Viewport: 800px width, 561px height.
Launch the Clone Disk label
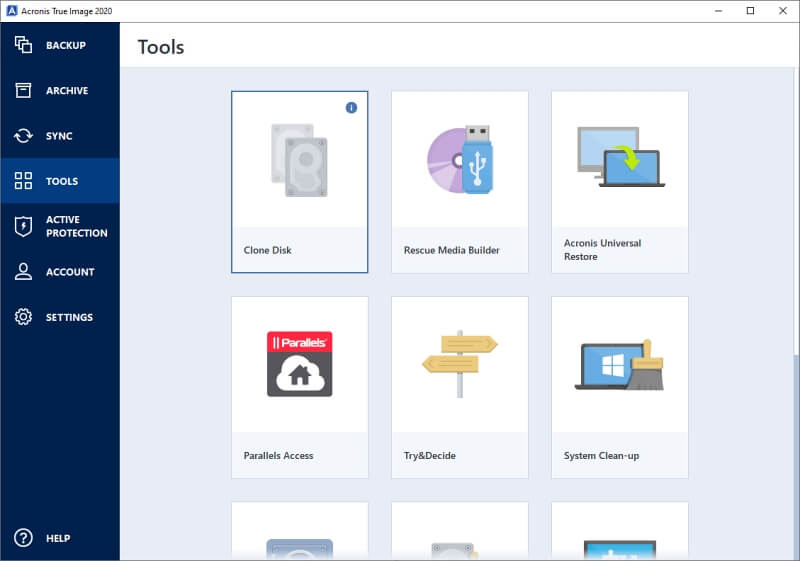[x=267, y=250]
